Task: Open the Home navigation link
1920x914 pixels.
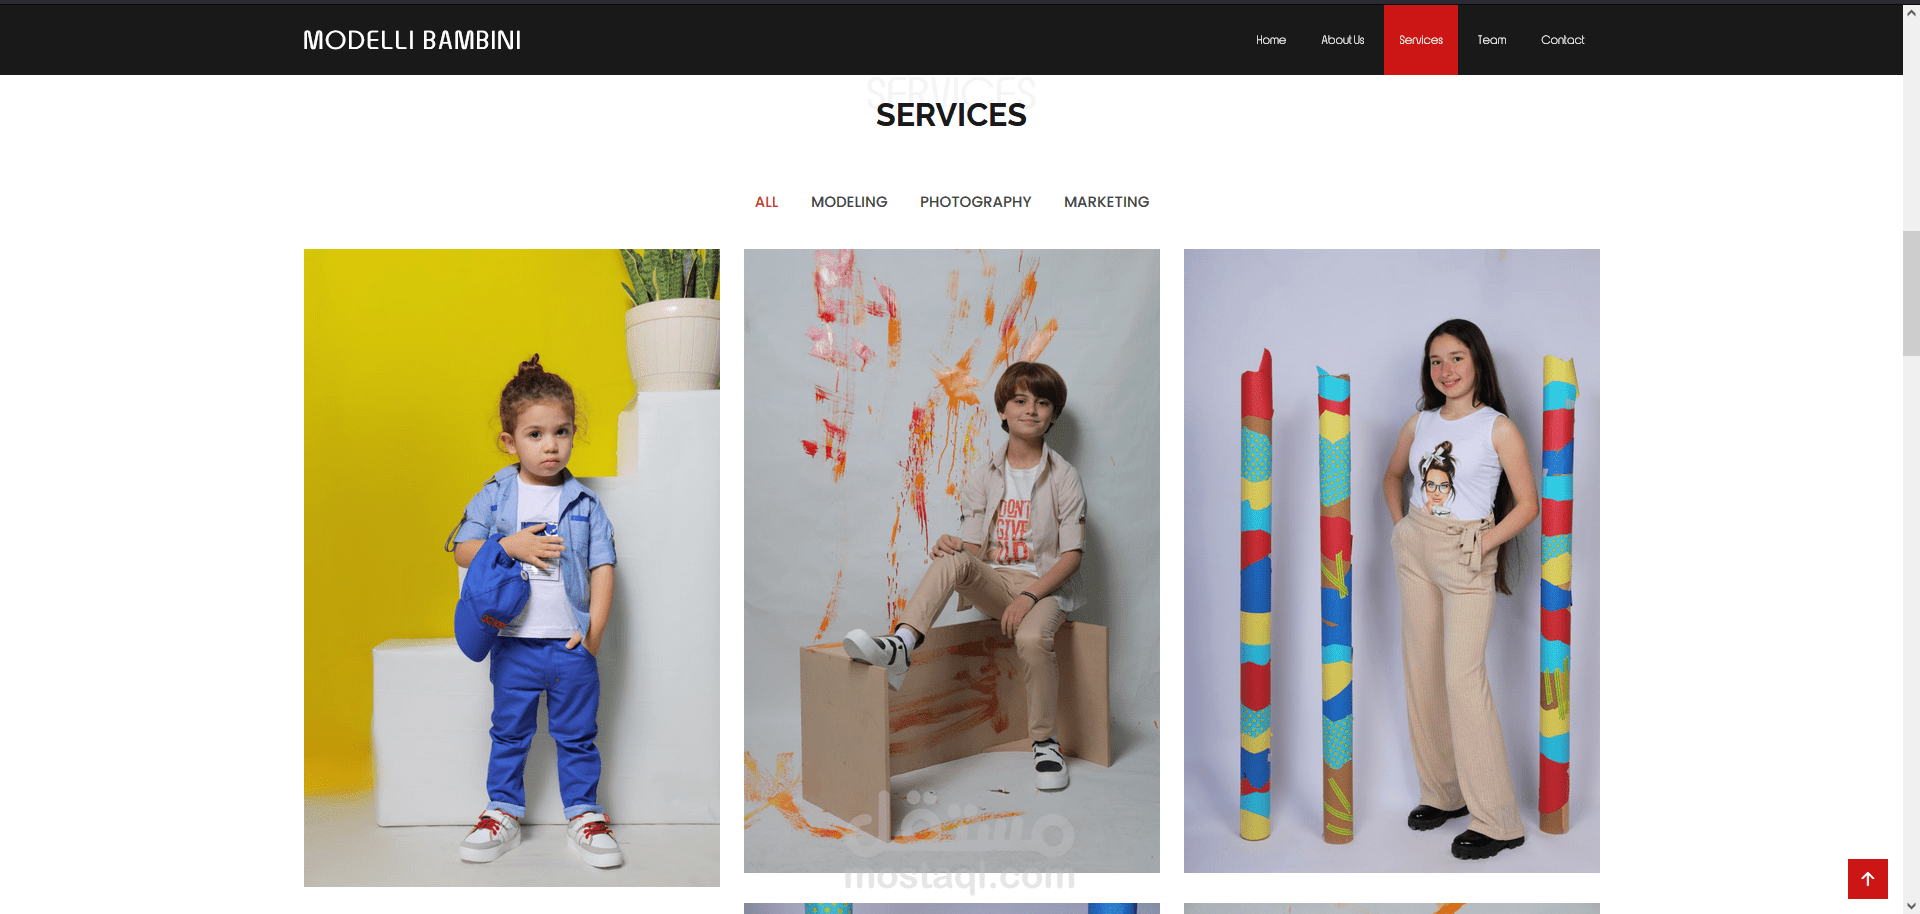Action: (x=1271, y=40)
